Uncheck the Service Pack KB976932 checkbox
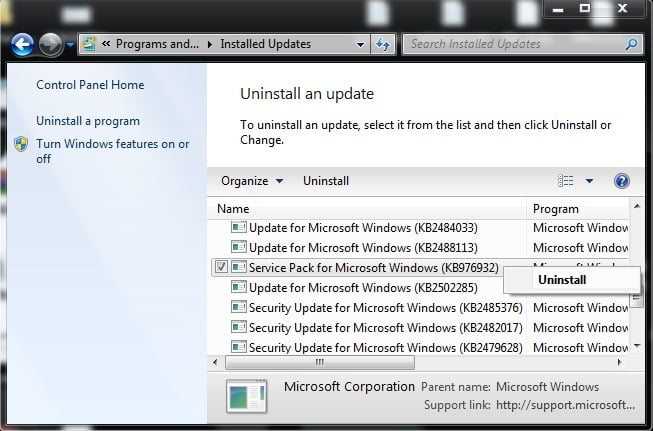653x431 pixels. [x=221, y=267]
